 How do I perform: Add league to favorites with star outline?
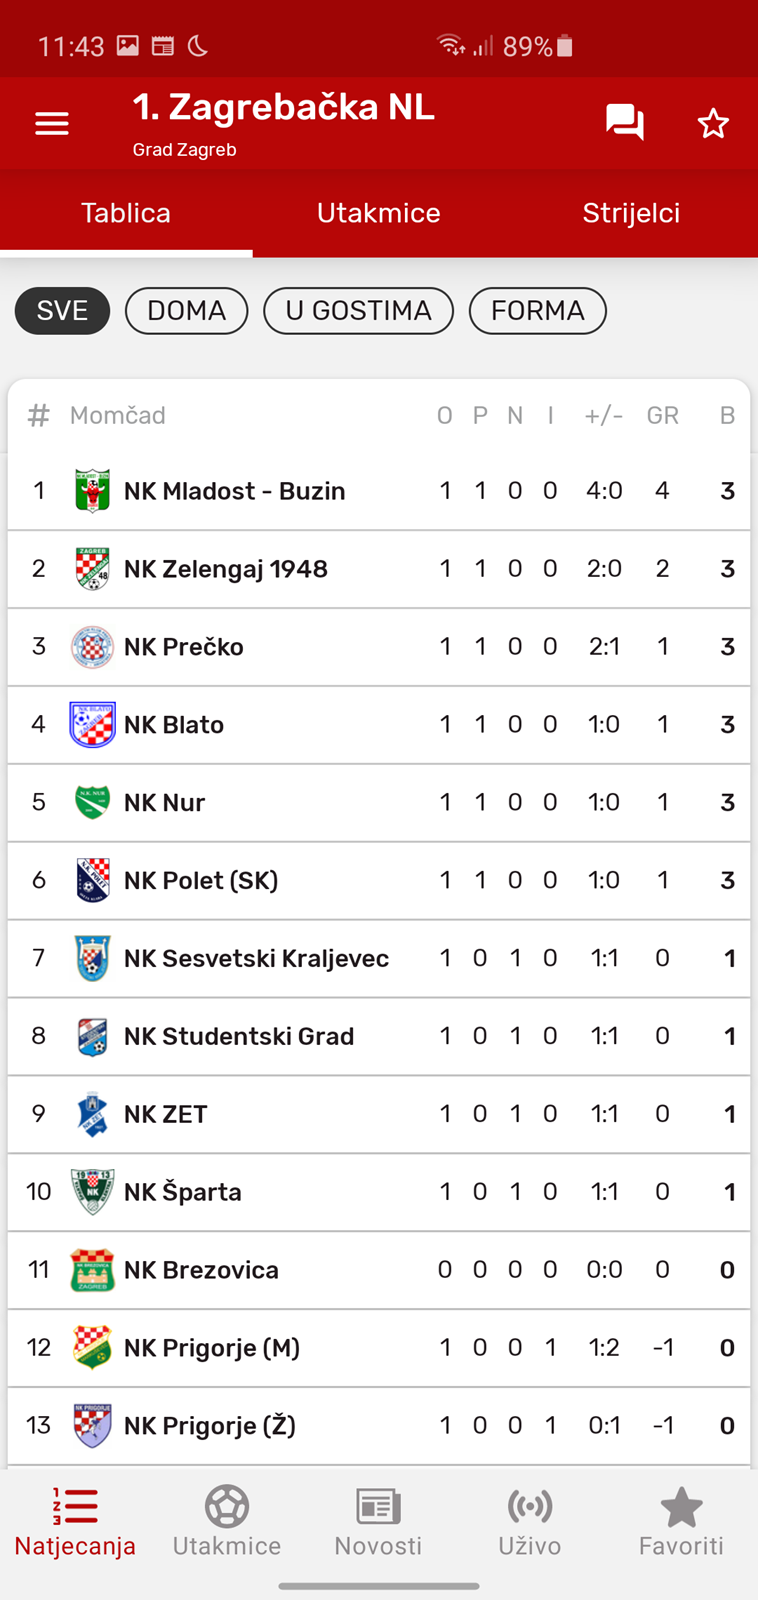tap(713, 124)
